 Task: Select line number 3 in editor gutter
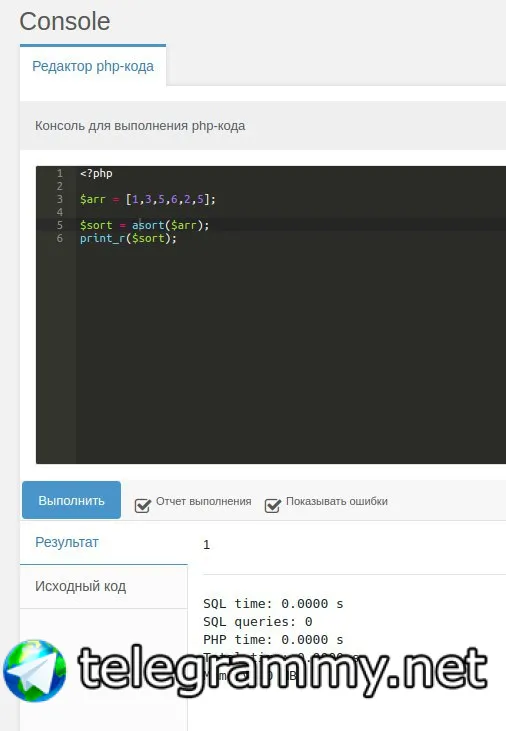click(60, 200)
